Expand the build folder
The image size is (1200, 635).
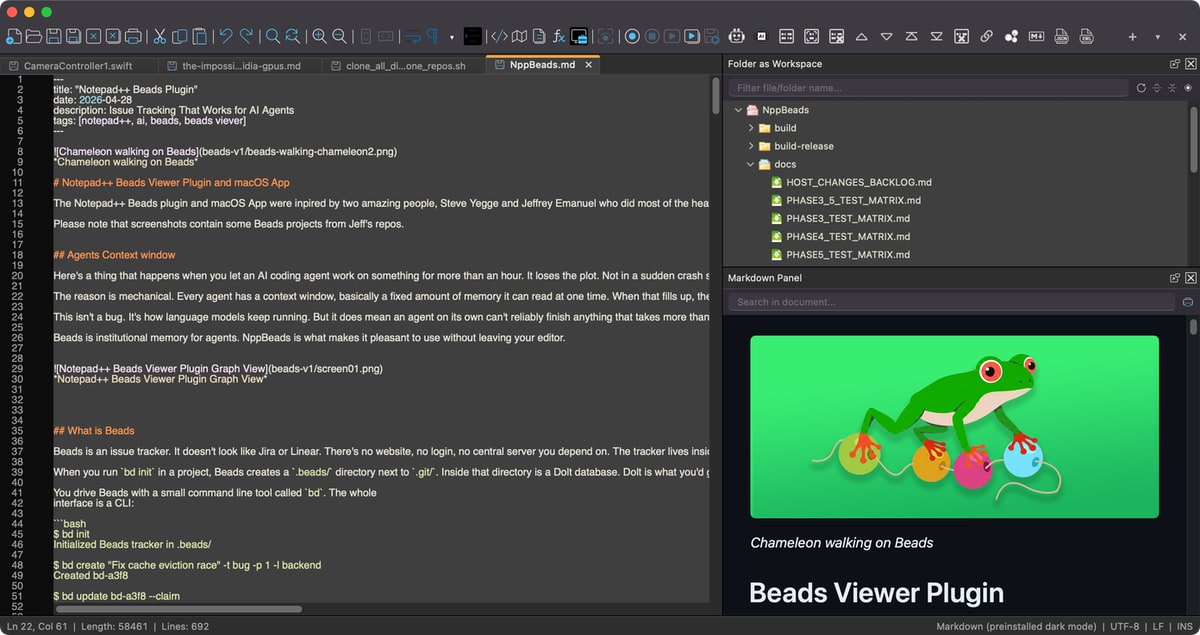click(x=751, y=128)
